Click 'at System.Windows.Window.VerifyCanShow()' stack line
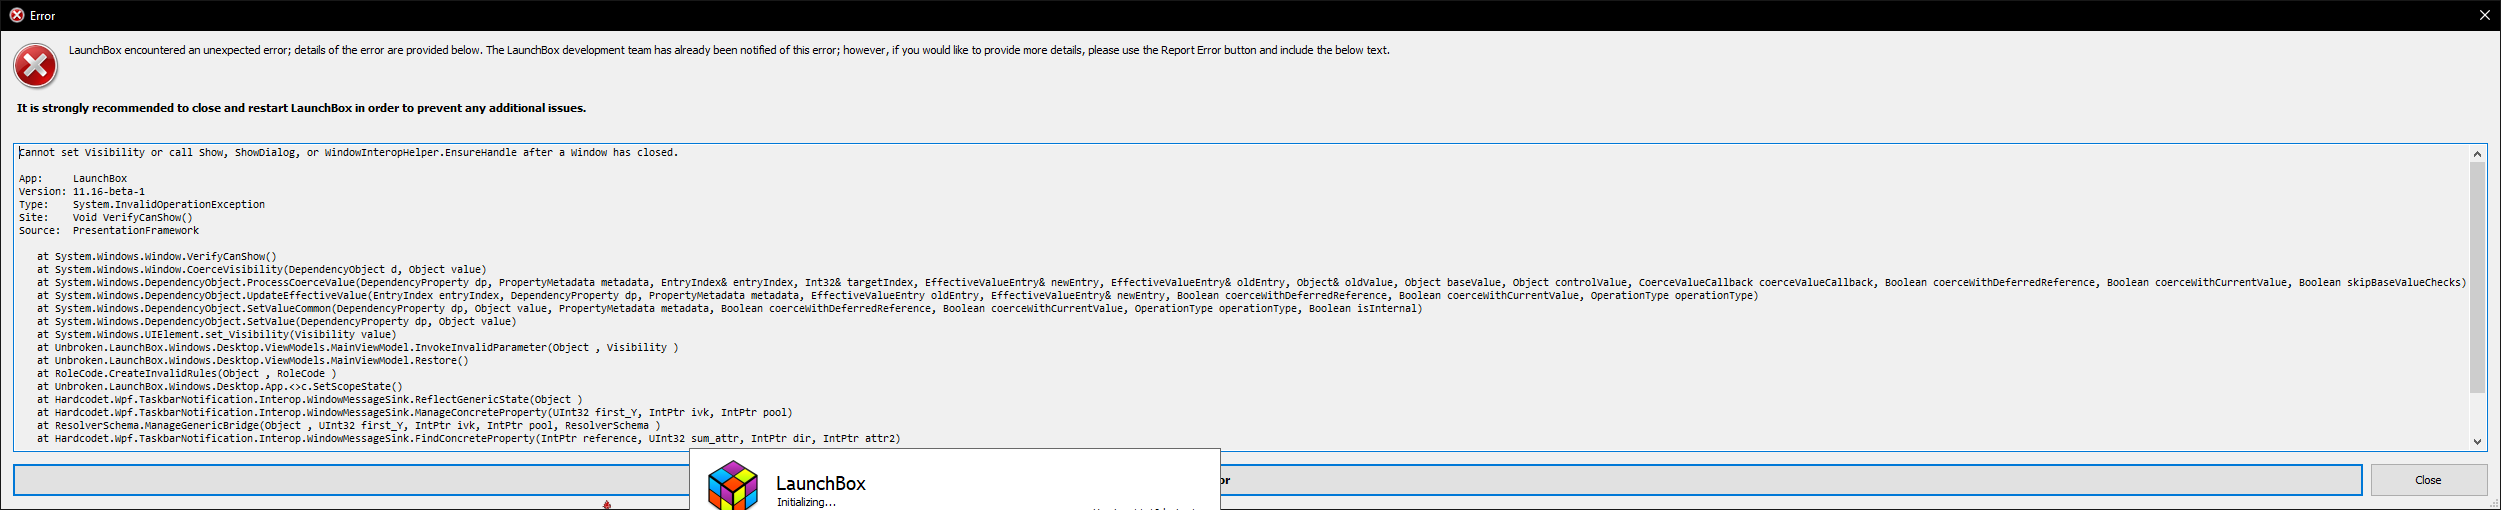 click(157, 257)
